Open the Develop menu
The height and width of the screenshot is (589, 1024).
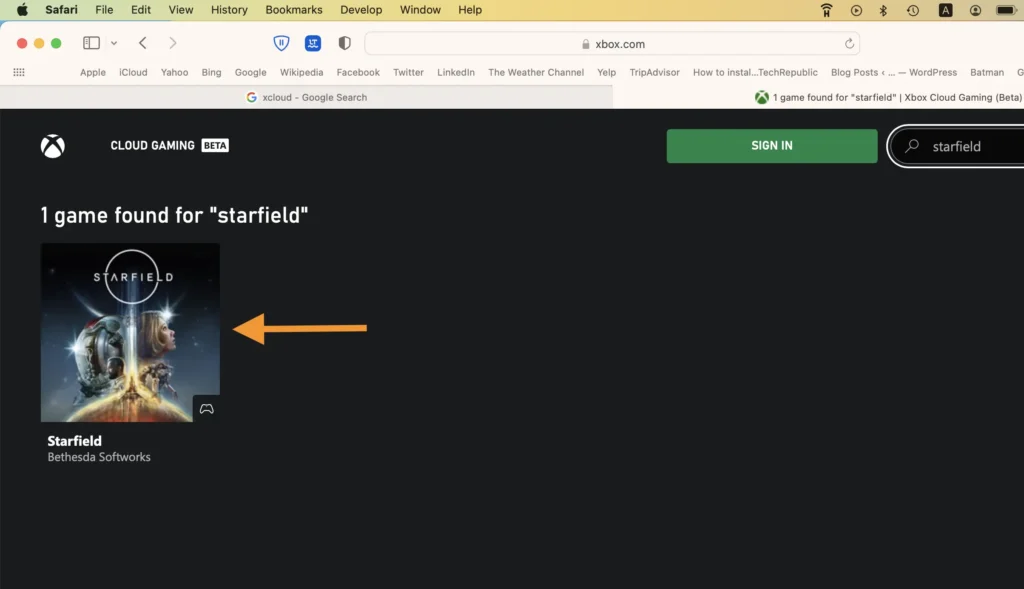tap(361, 10)
